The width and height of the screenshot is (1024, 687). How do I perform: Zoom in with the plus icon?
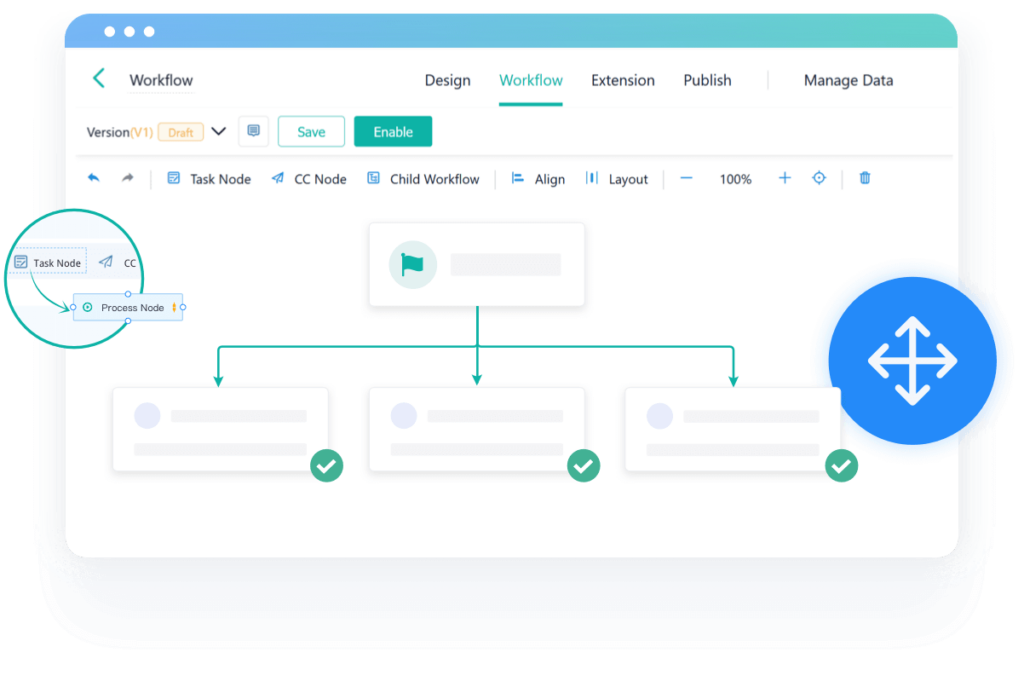click(x=785, y=178)
